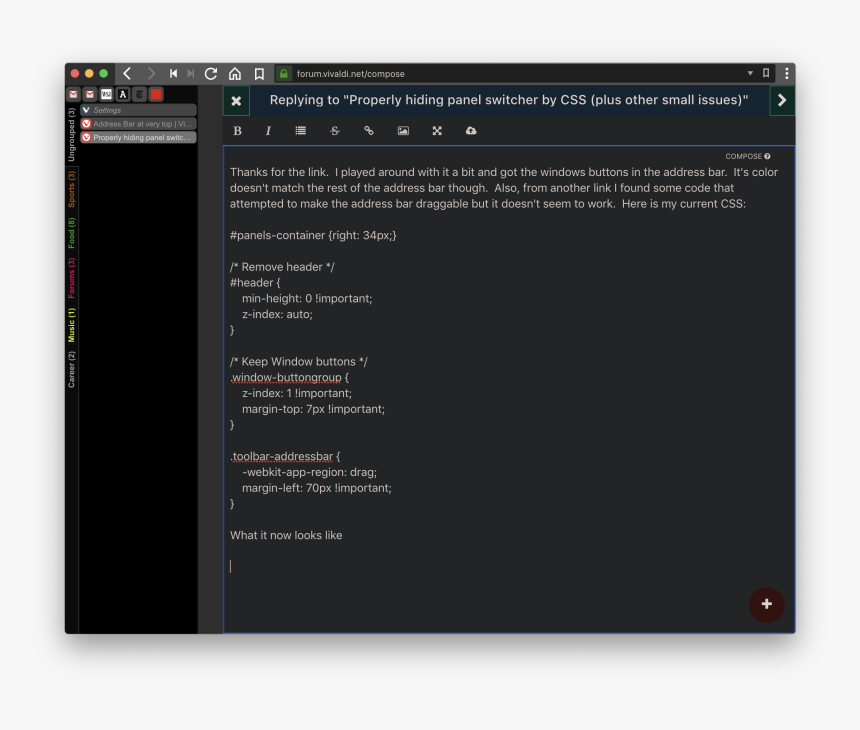This screenshot has width=860, height=730.
Task: Open the three-dot browser menu
Action: tap(787, 73)
